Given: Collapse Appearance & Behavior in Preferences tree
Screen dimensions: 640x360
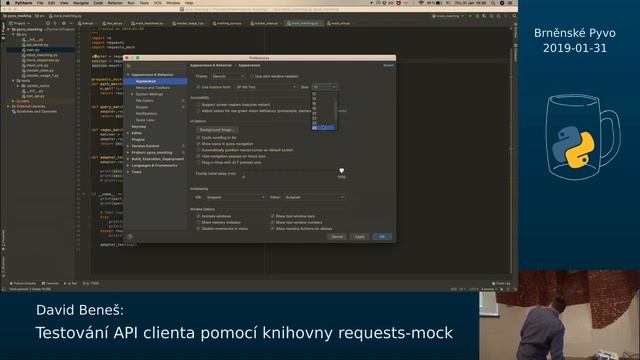Looking at the screenshot, I should [128, 75].
